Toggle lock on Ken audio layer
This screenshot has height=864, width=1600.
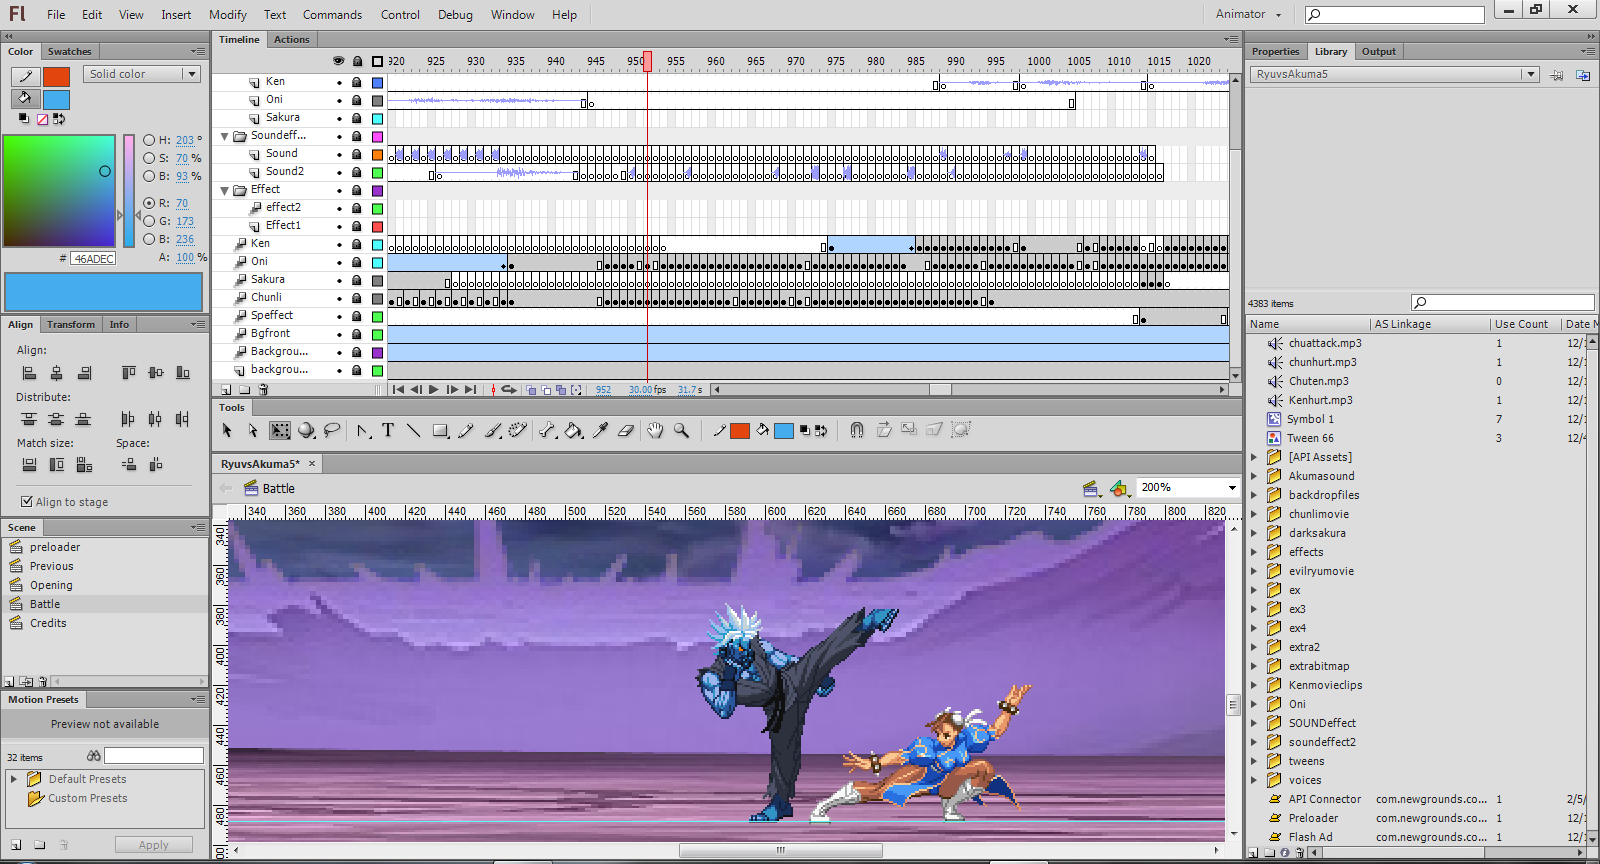point(356,82)
